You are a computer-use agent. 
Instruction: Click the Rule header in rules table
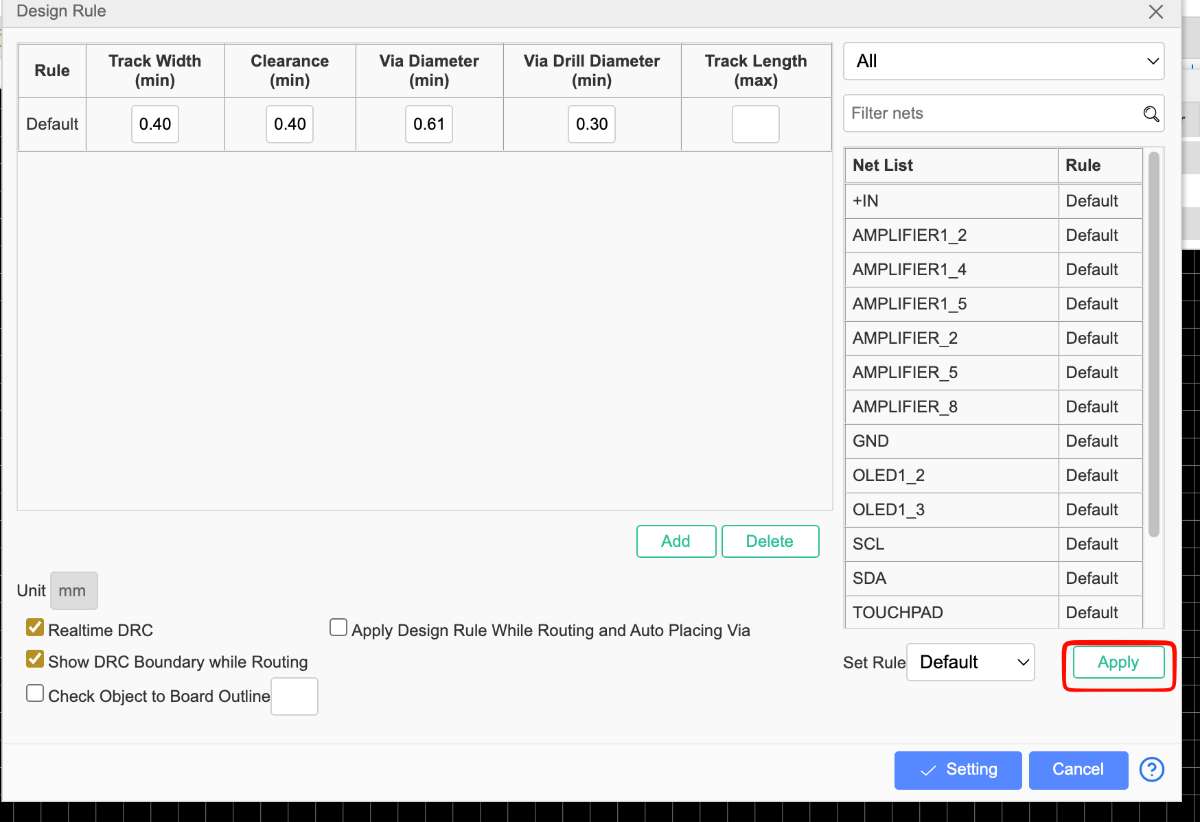(52, 70)
